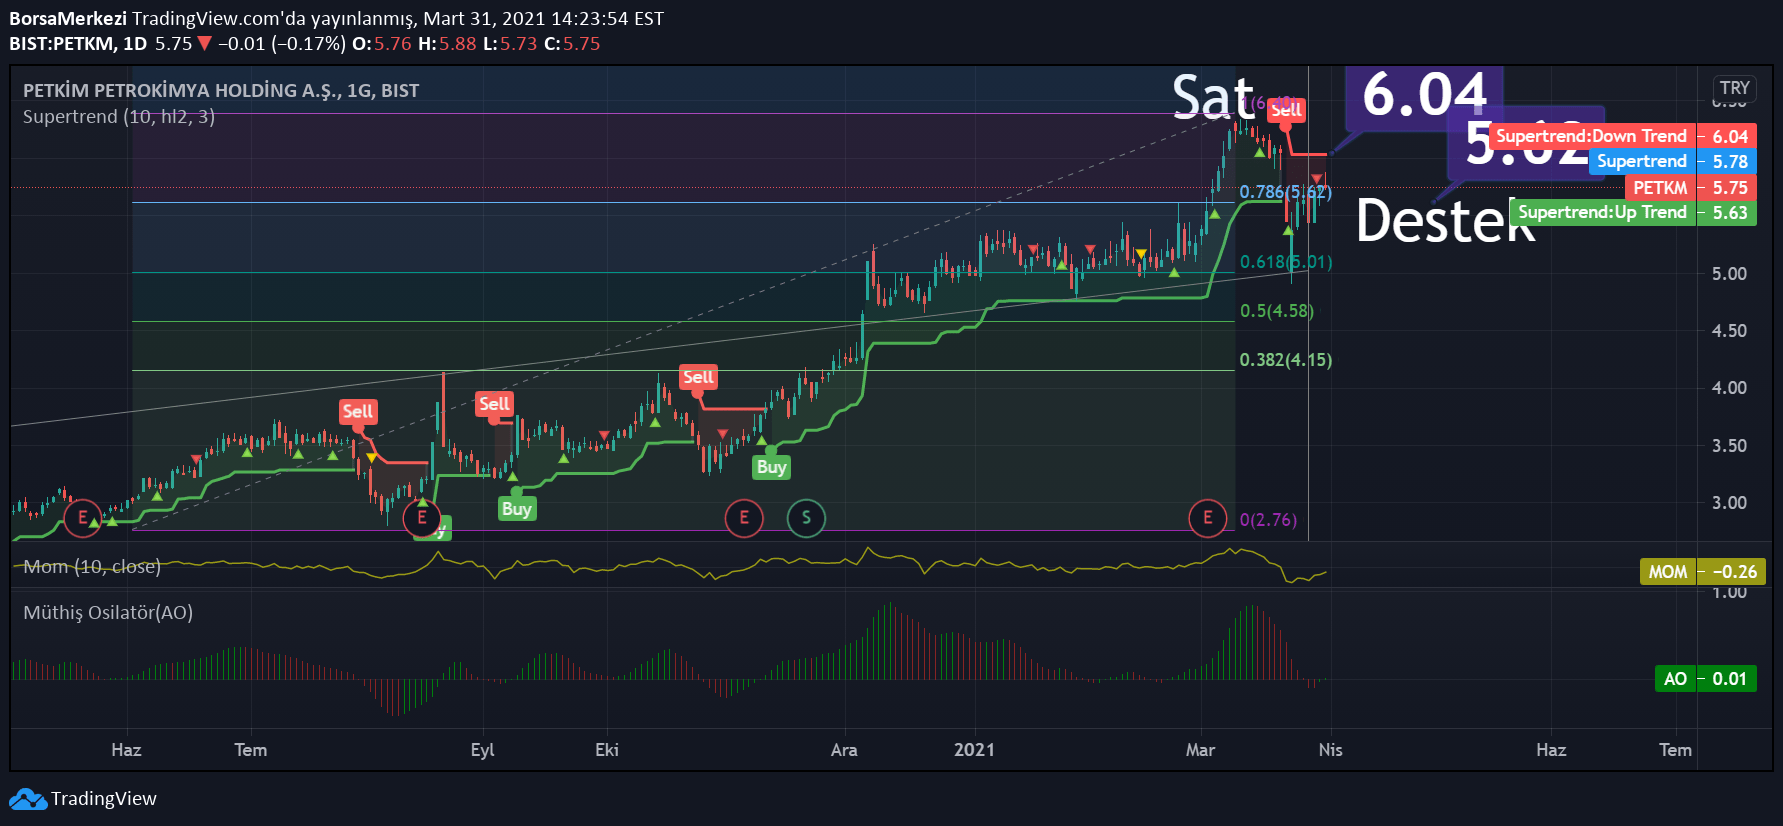Click the 0.786(5.62) Fibonacci level label
The width and height of the screenshot is (1783, 826).
1286,192
